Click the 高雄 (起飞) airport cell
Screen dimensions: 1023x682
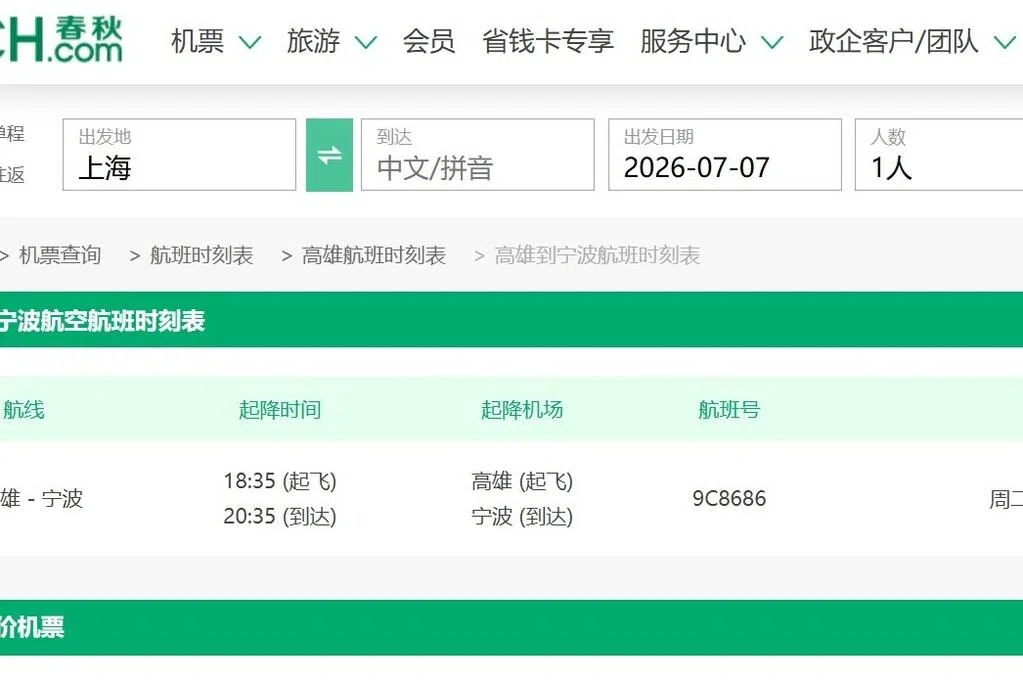[522, 481]
